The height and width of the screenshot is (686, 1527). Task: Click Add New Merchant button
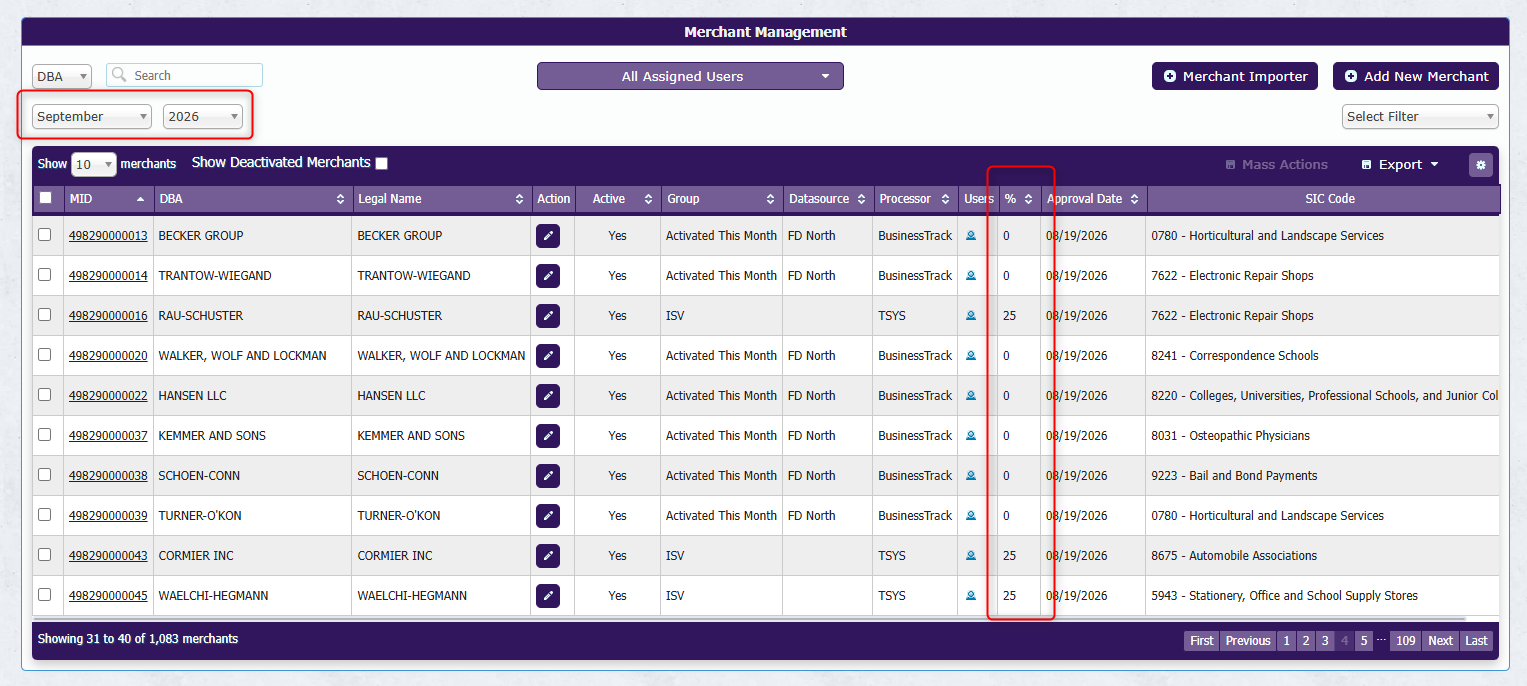[1416, 76]
